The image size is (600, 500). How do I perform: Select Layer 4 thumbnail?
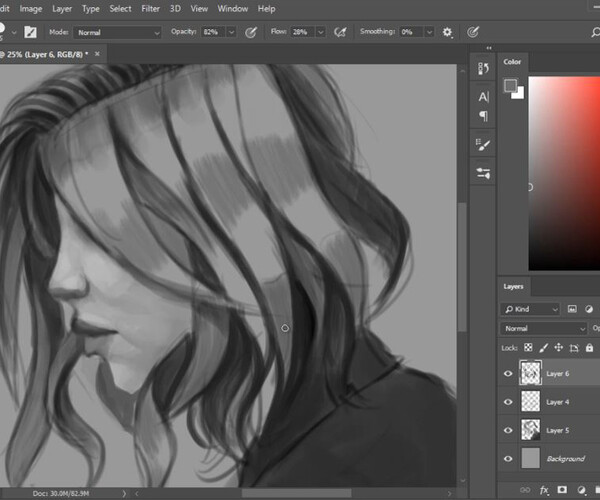pos(530,401)
